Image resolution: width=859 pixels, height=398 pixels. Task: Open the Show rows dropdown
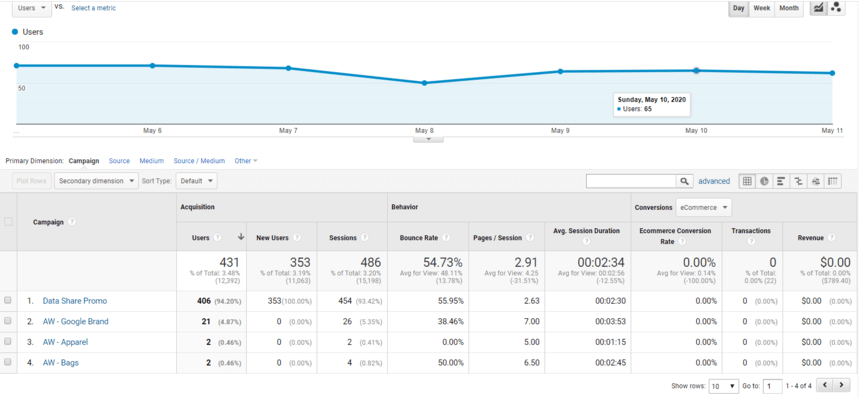724,386
